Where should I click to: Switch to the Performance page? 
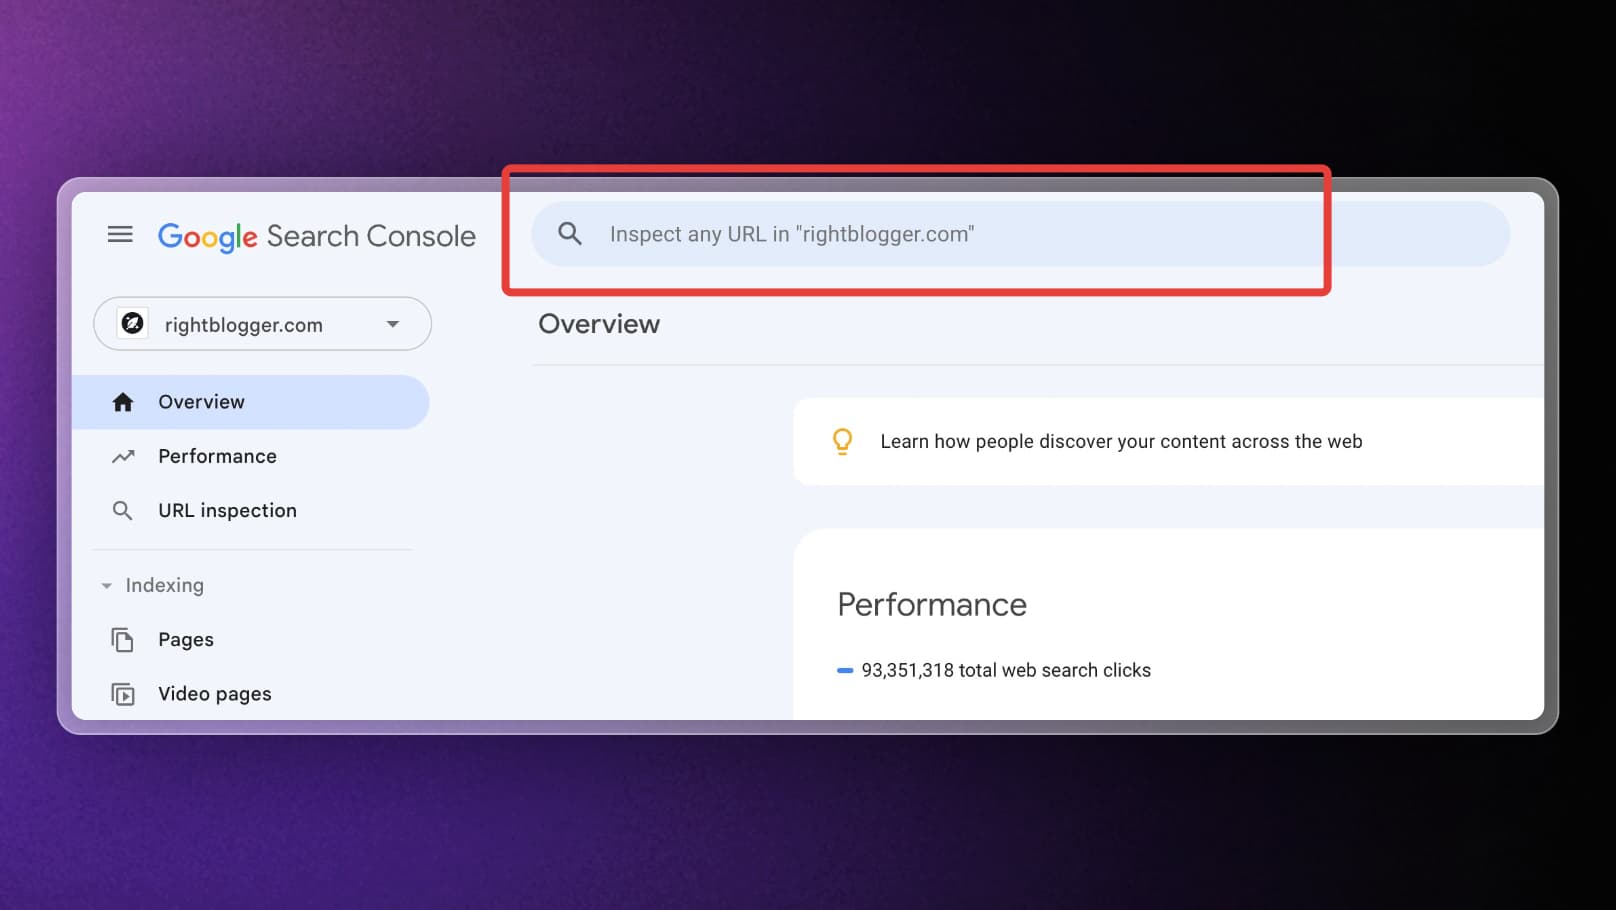tap(216, 456)
